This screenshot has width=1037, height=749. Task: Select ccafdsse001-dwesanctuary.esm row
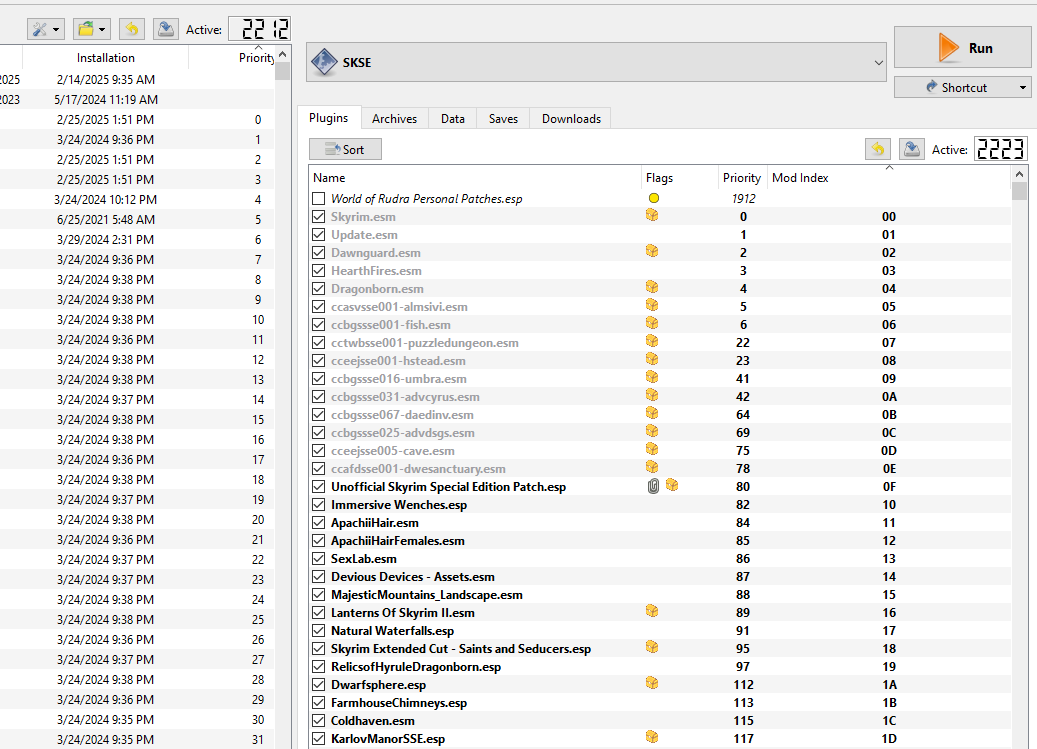point(659,469)
